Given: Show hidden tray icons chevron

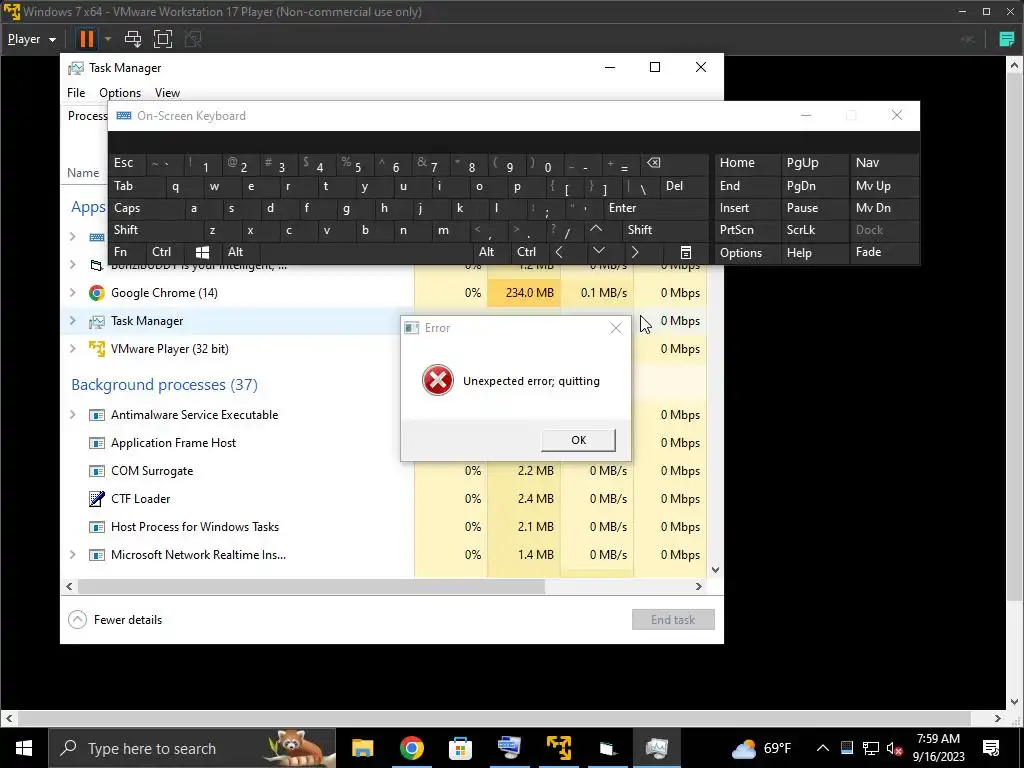Looking at the screenshot, I should [x=823, y=748].
